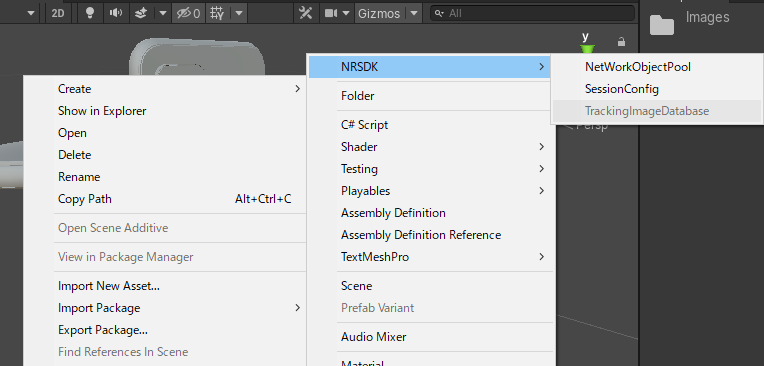The height and width of the screenshot is (366, 764).
Task: Click the scene search field
Action: coord(532,13)
